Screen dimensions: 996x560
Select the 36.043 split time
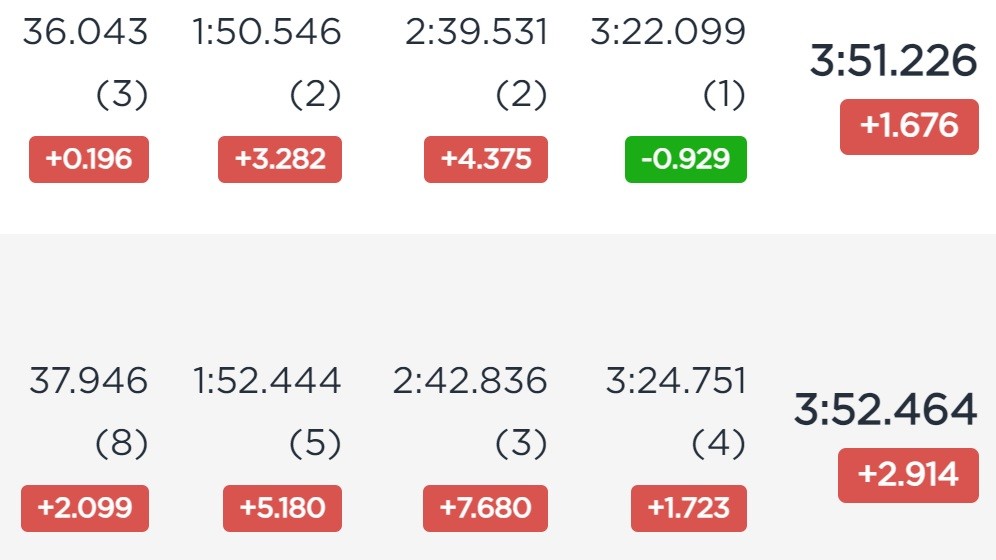point(85,32)
